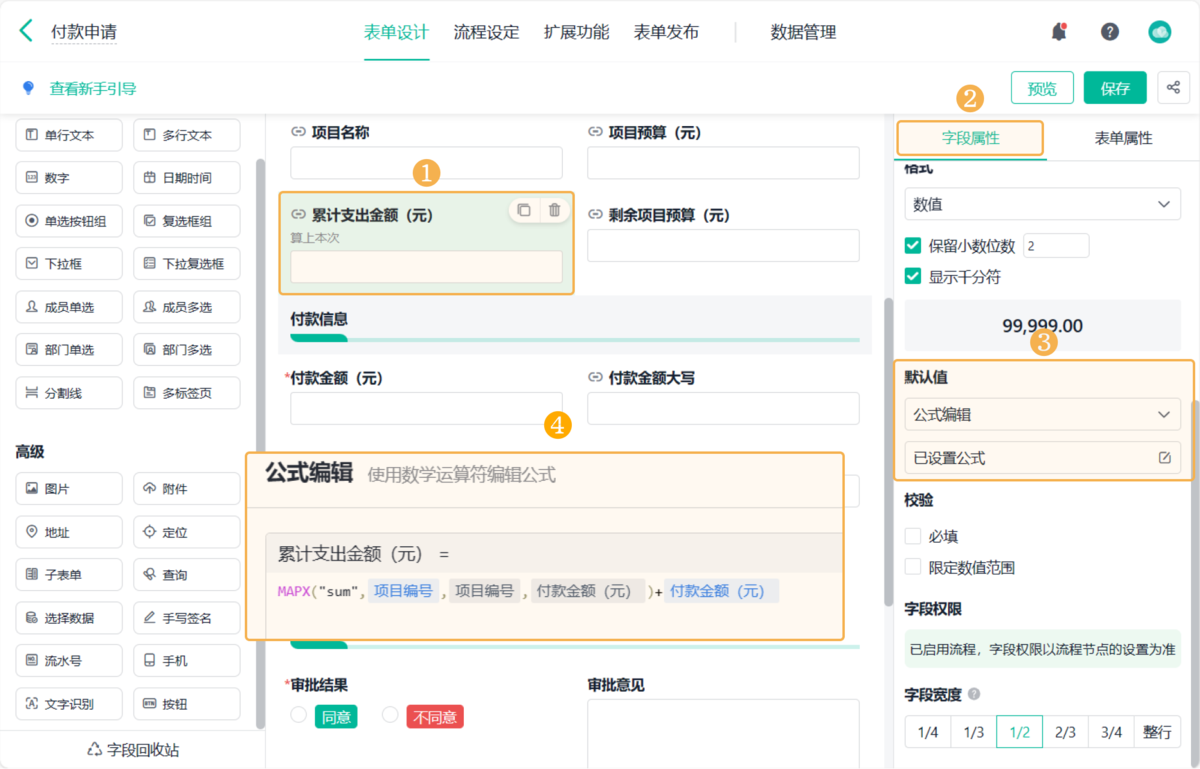Open the notification bell icon
Viewport: 1200px width, 769px height.
point(1059,31)
